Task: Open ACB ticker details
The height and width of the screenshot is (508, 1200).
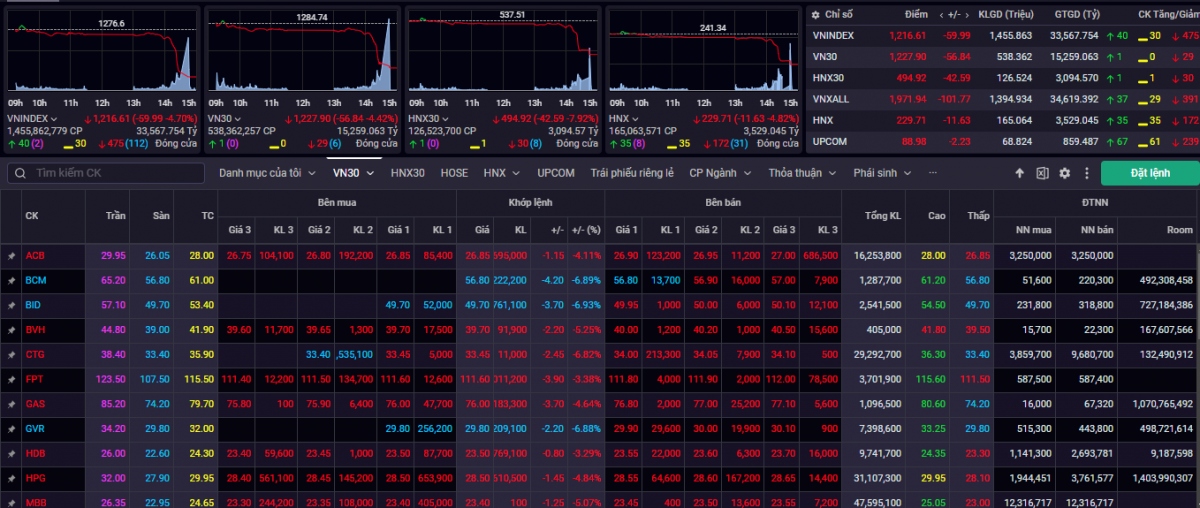Action: (x=34, y=256)
